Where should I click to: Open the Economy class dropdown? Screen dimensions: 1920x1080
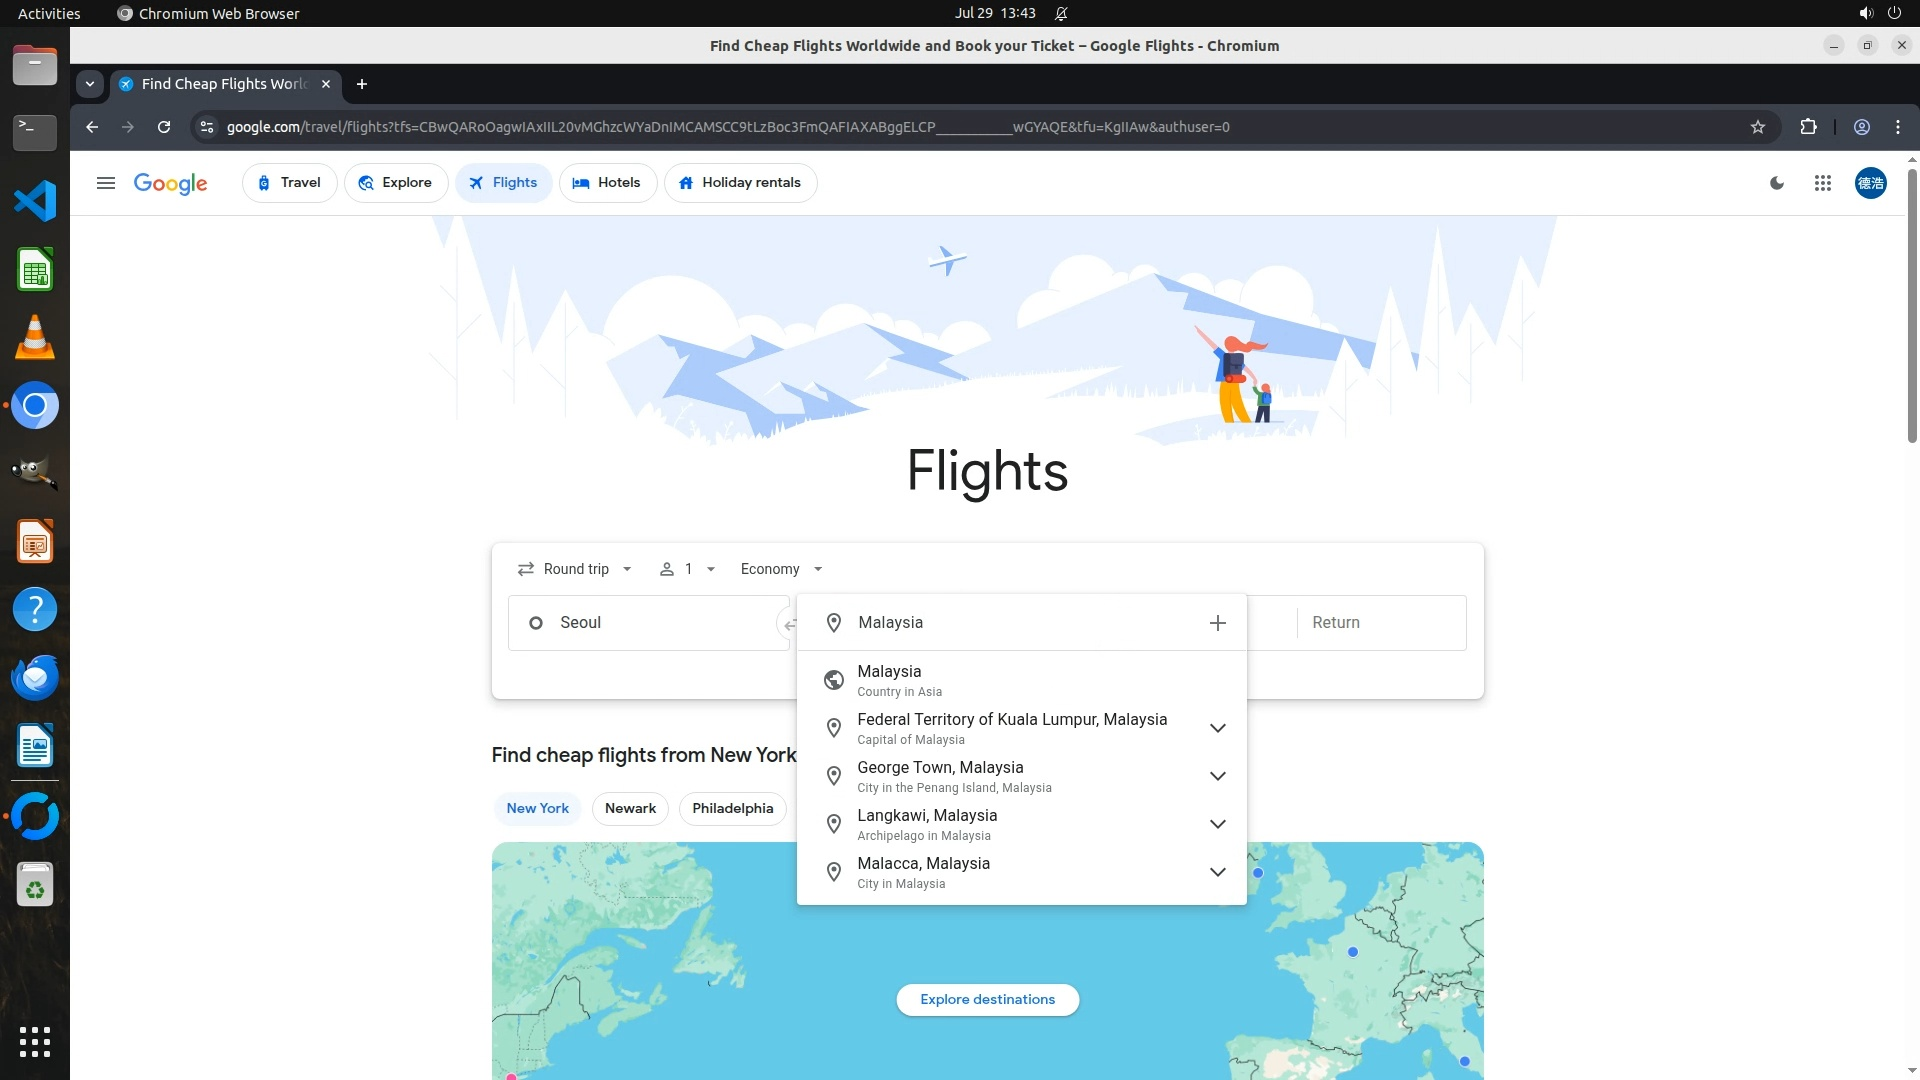[x=781, y=569]
